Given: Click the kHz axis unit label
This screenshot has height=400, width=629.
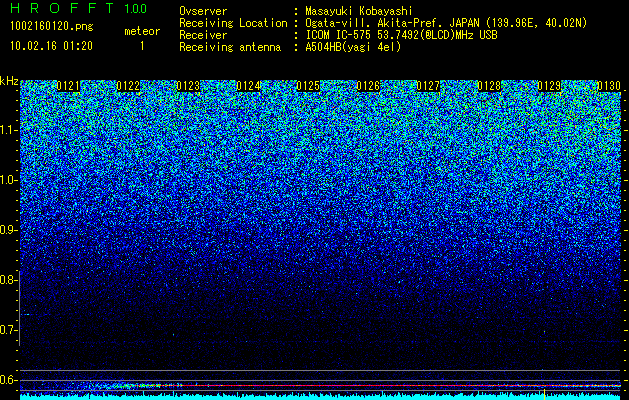Looking at the screenshot, I should (9, 81).
